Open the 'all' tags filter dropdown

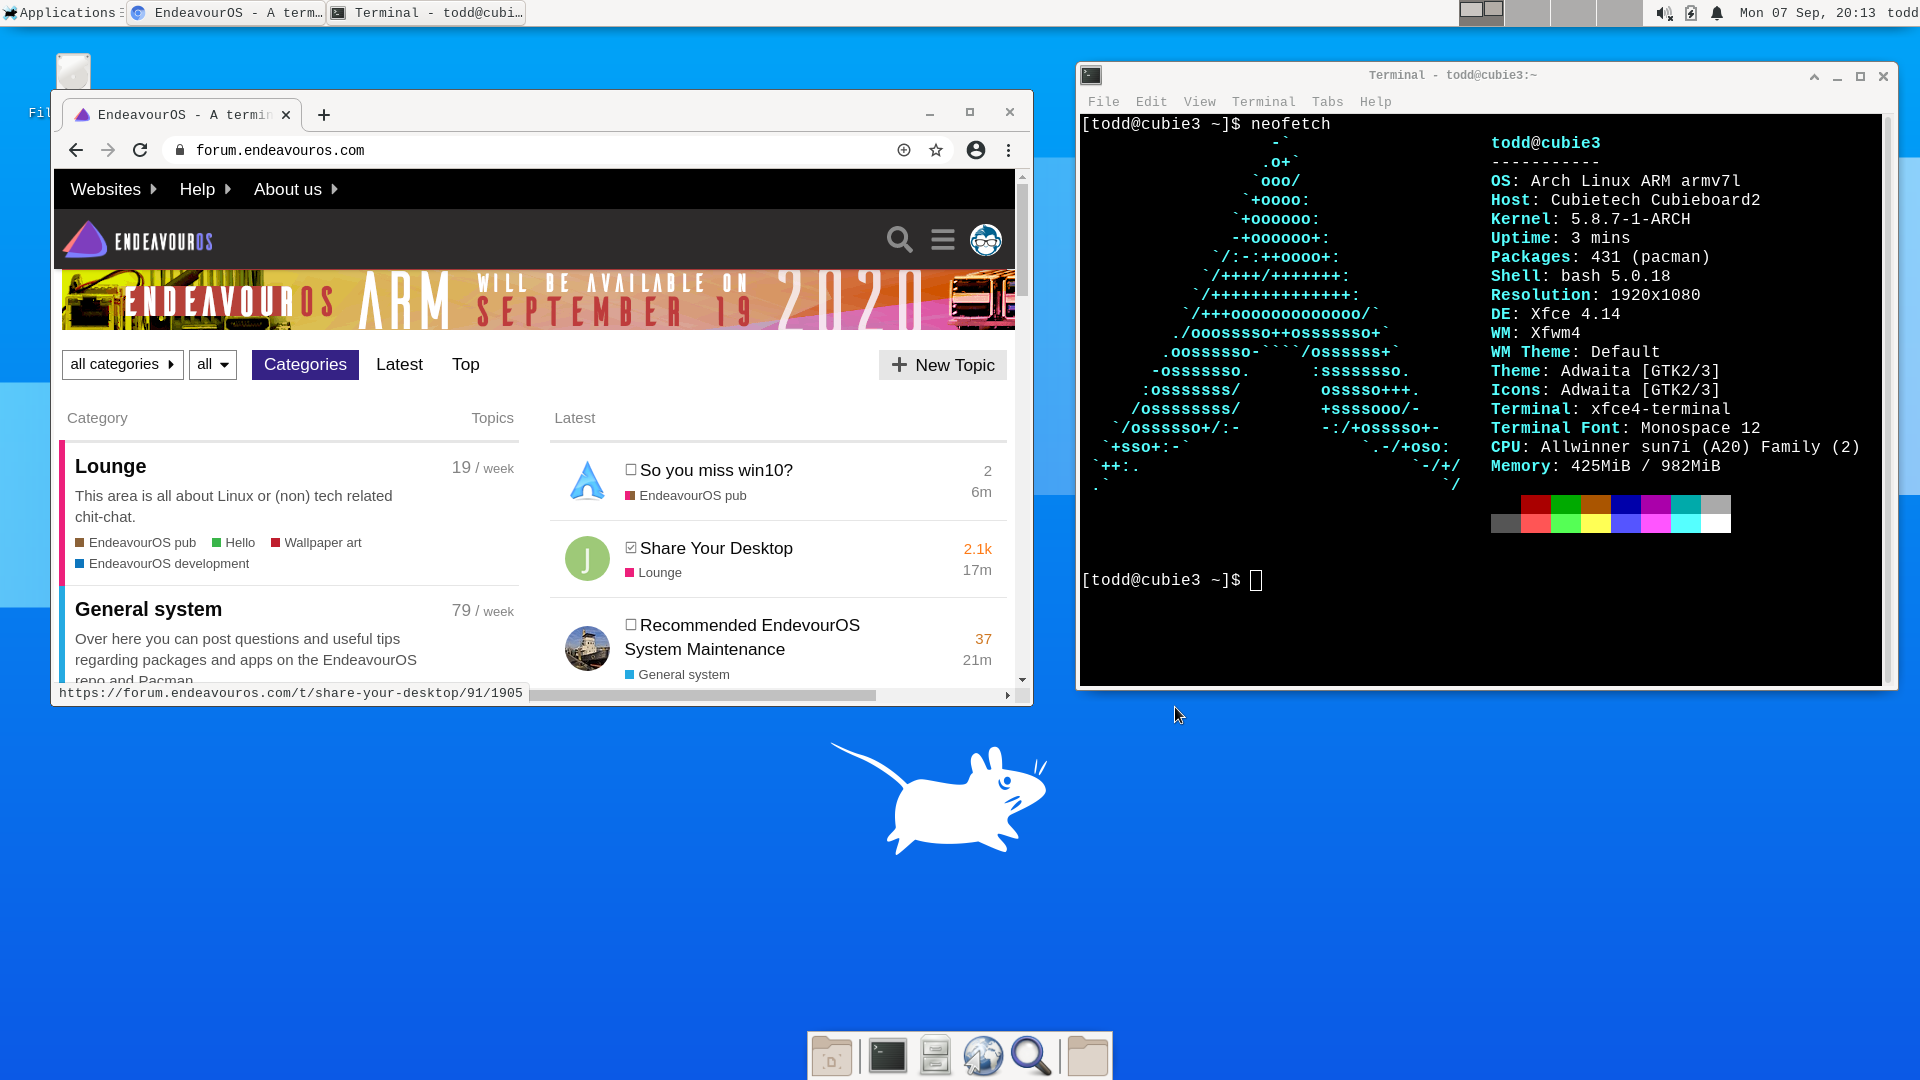pos(213,365)
